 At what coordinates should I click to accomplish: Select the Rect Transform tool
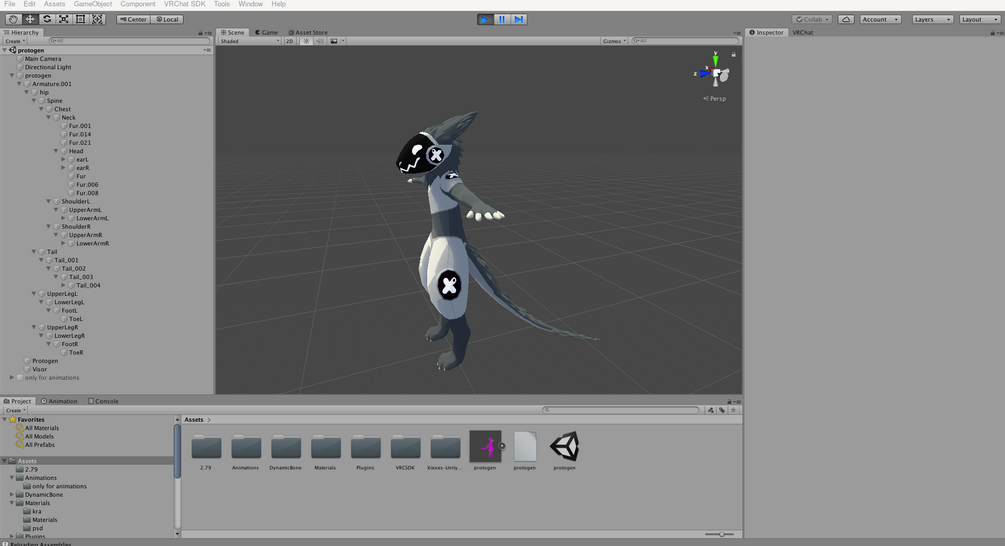(x=81, y=19)
